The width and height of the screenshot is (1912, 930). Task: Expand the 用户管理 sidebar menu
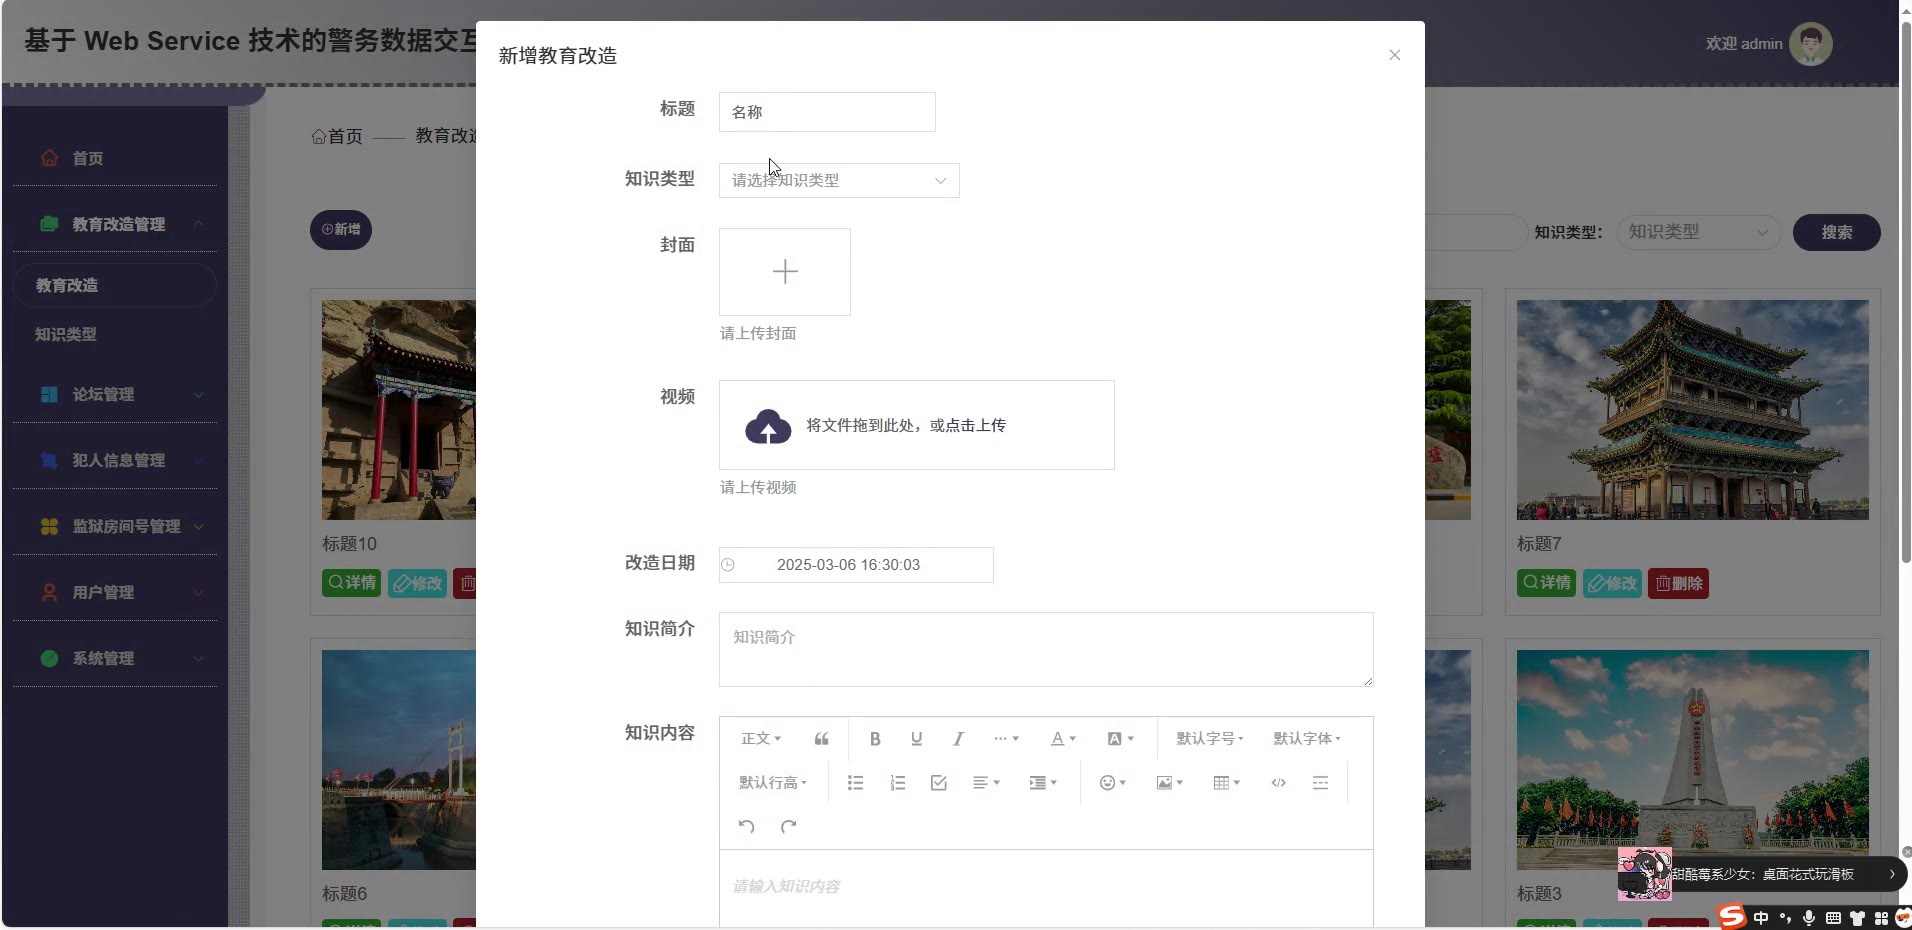(114, 592)
